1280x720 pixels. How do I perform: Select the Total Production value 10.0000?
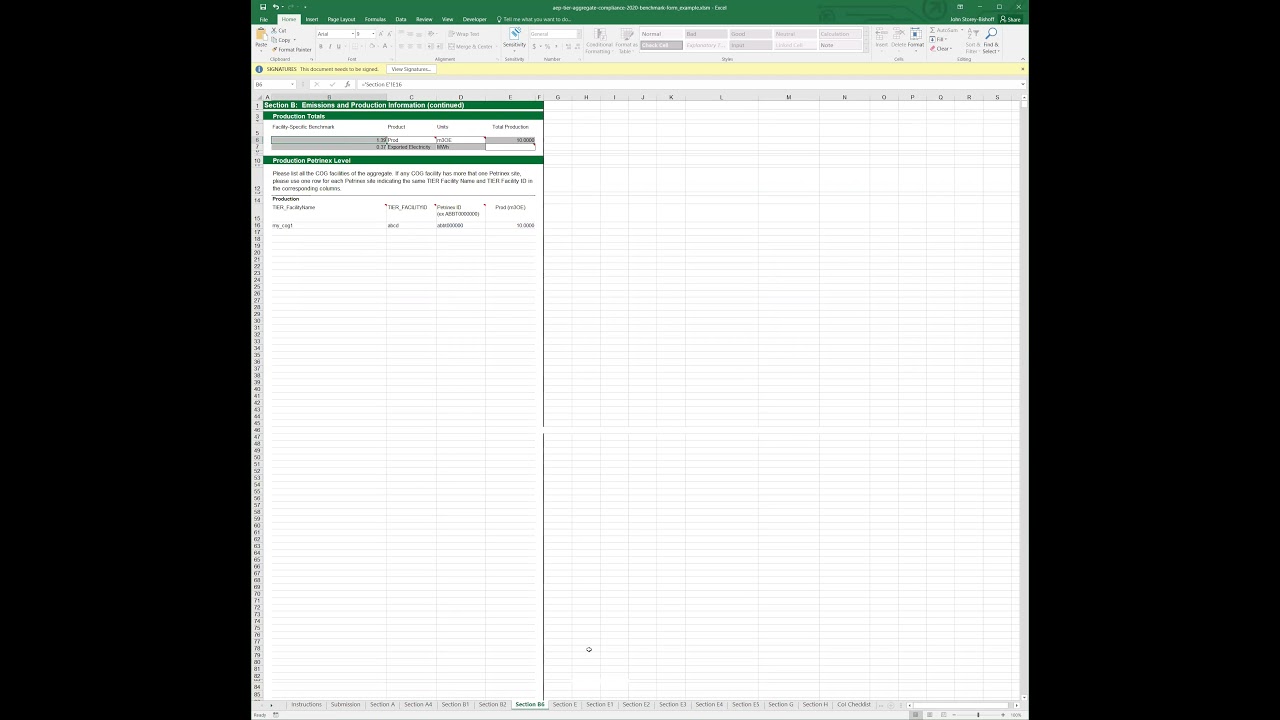click(510, 140)
